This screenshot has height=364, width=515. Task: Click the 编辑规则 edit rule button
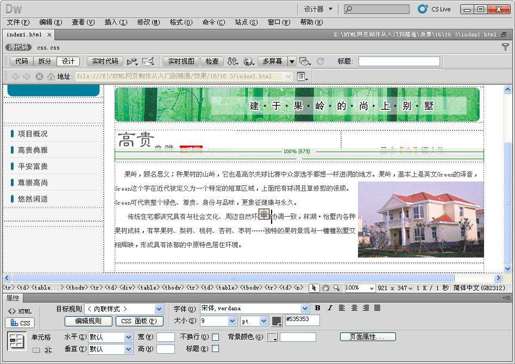[x=88, y=321]
